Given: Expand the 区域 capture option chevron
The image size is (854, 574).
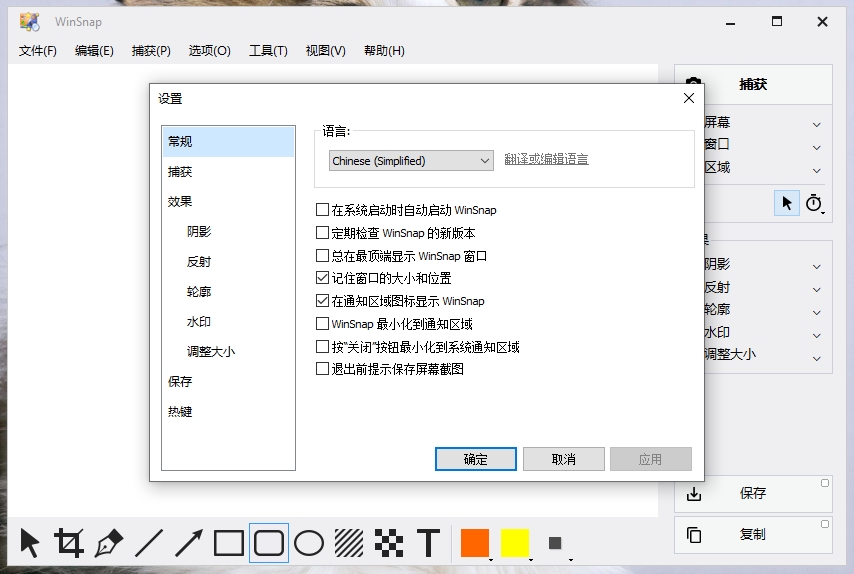Looking at the screenshot, I should click(816, 170).
